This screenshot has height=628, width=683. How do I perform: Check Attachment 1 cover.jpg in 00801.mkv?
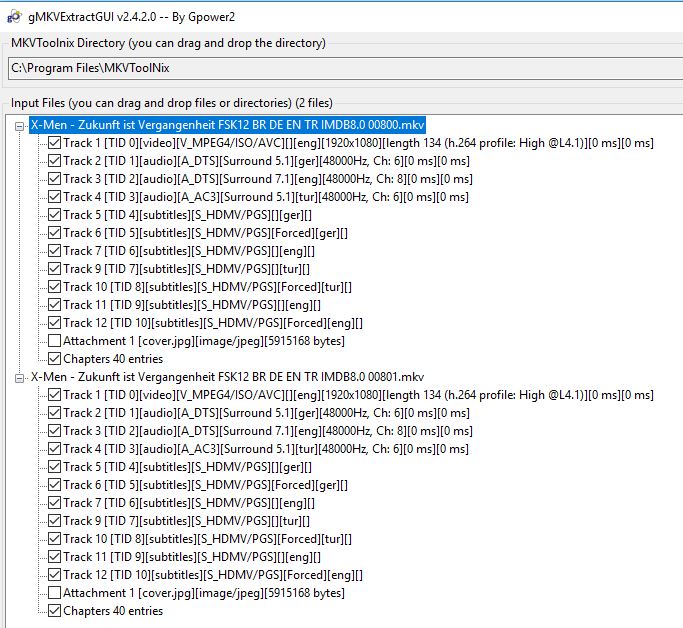[54, 593]
